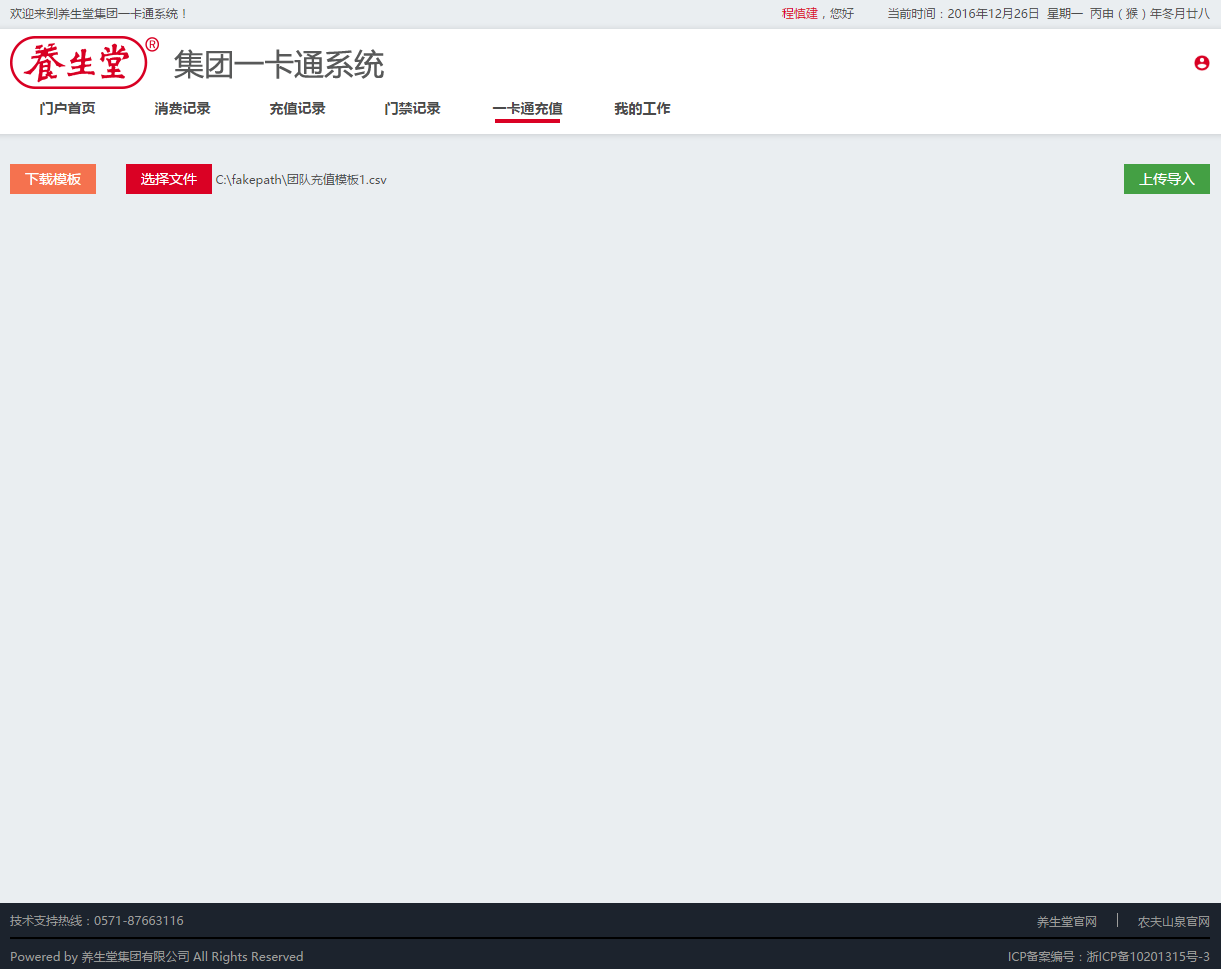
Task: Click the 集团一卡通系统 title text
Action: [x=279, y=65]
